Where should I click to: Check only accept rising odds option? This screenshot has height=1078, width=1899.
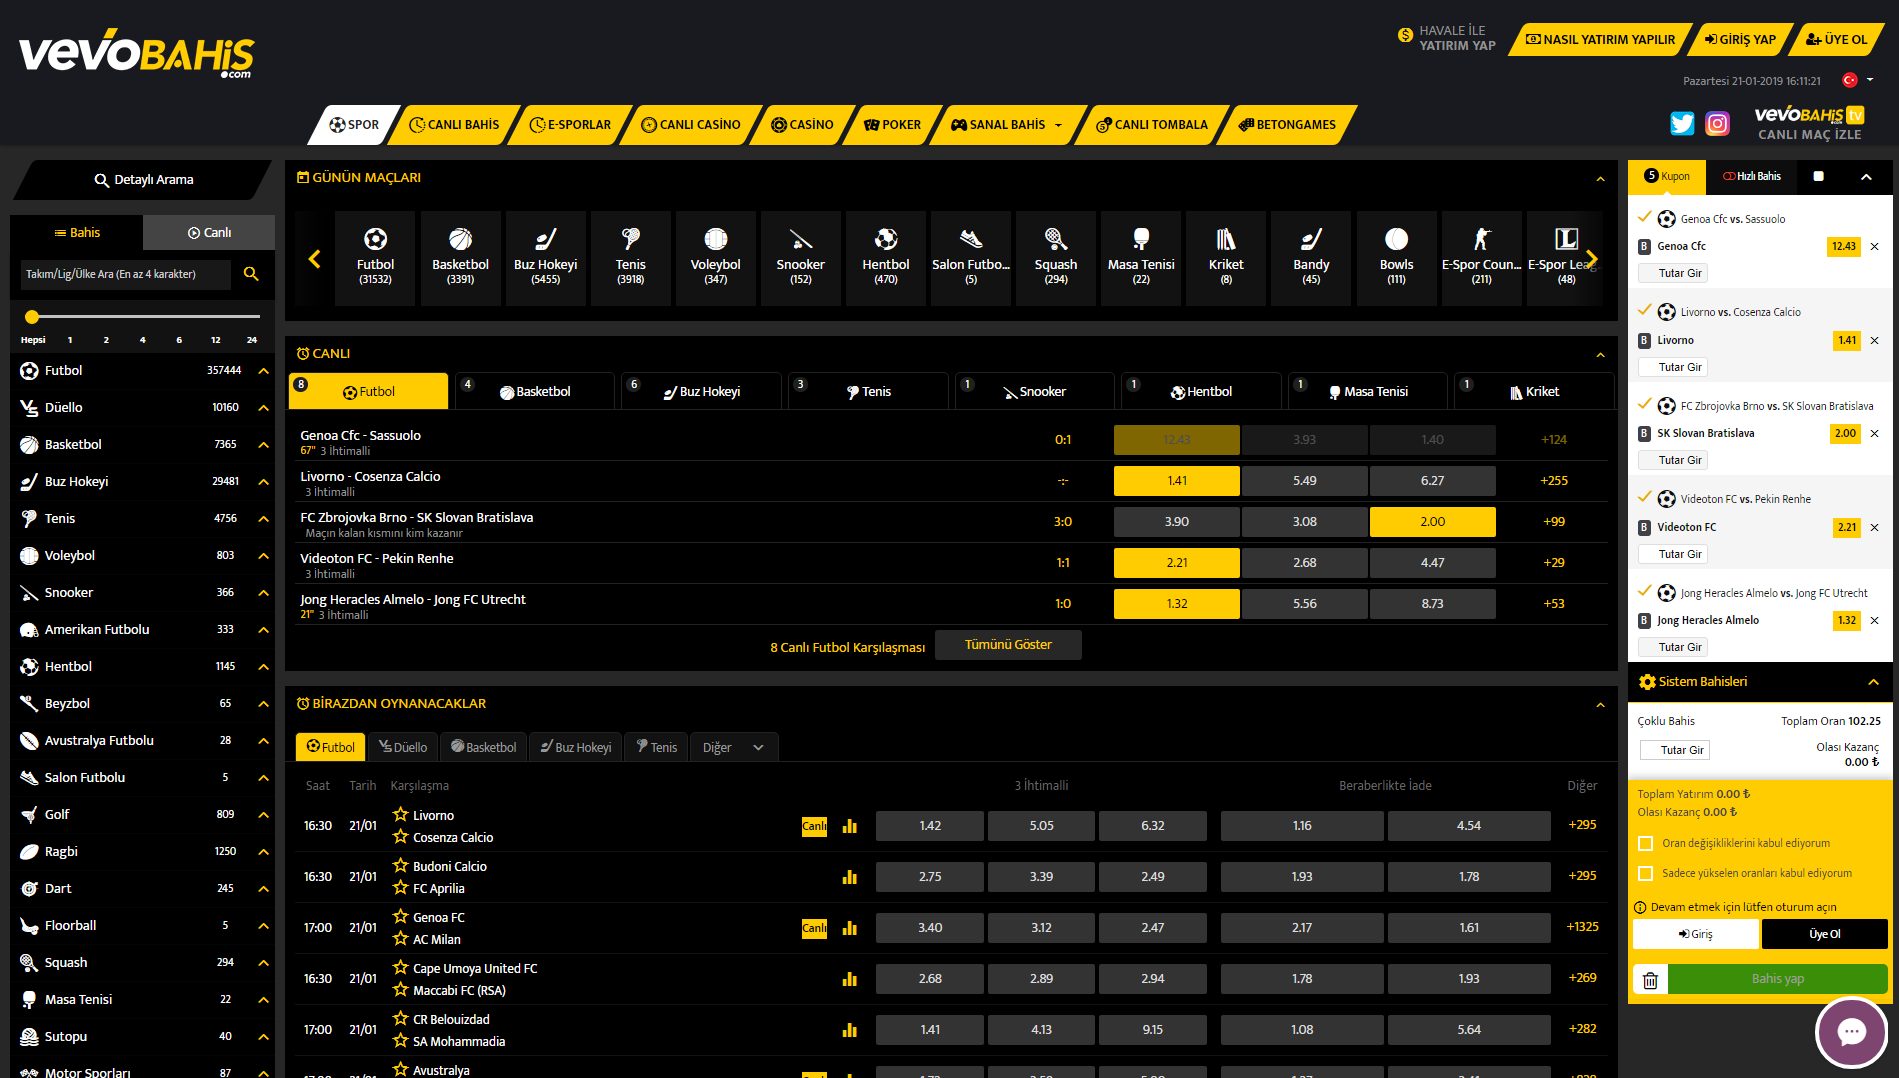[1645, 873]
